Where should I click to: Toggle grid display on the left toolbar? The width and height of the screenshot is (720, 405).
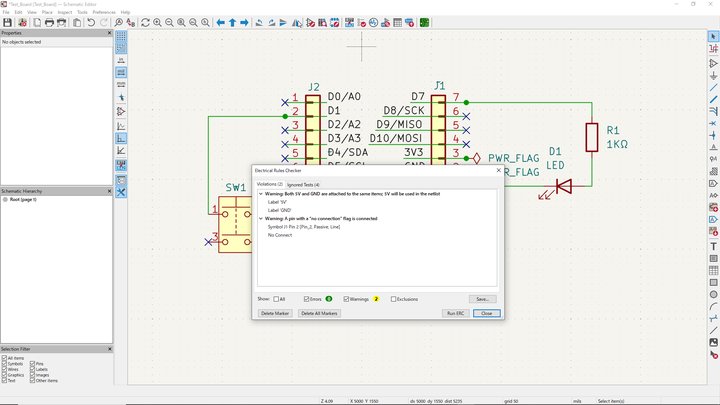[121, 36]
